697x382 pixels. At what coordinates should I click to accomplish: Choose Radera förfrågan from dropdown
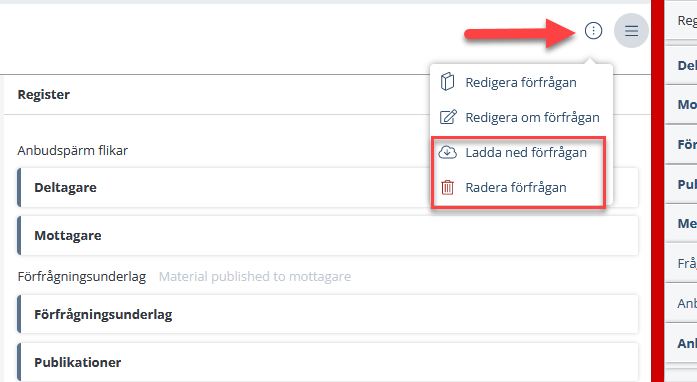tap(516, 188)
